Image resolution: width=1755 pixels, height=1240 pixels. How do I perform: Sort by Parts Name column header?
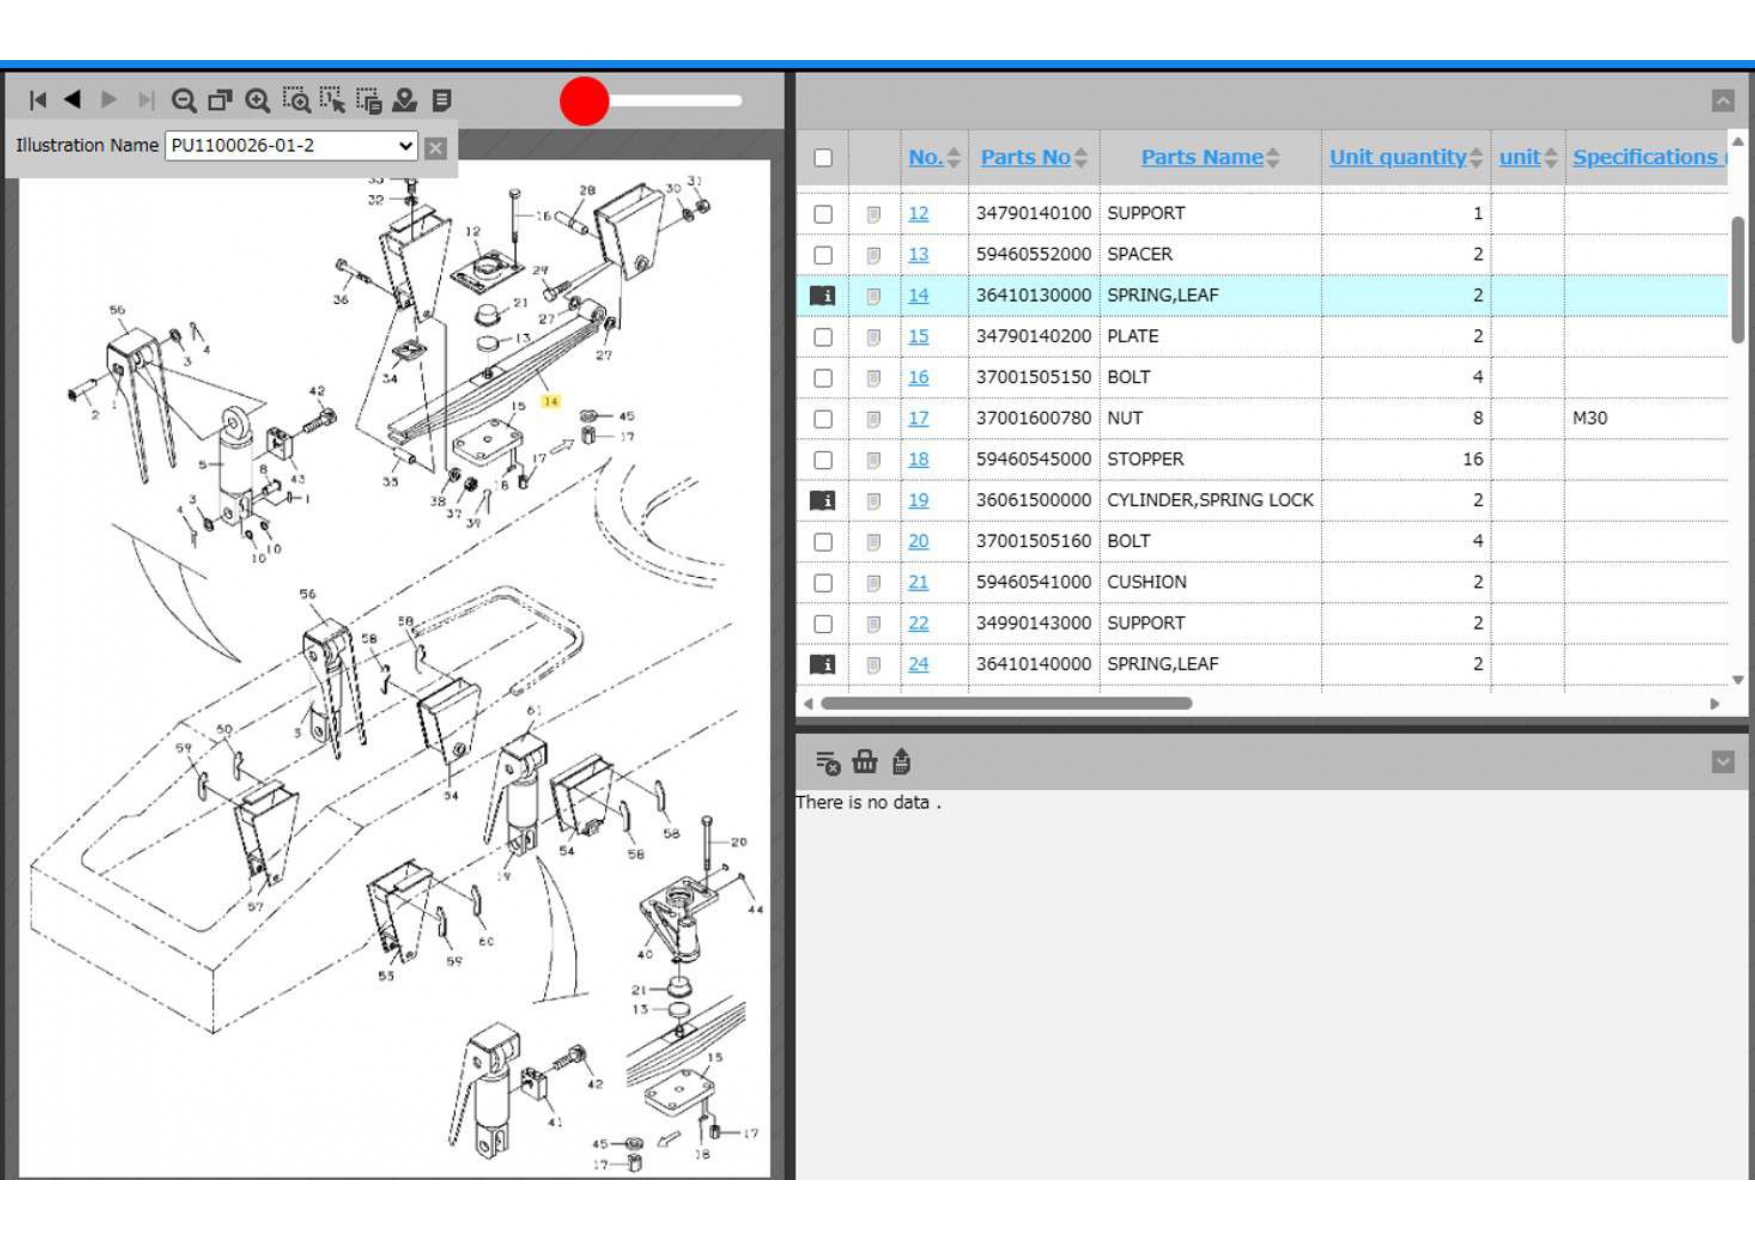click(1201, 157)
